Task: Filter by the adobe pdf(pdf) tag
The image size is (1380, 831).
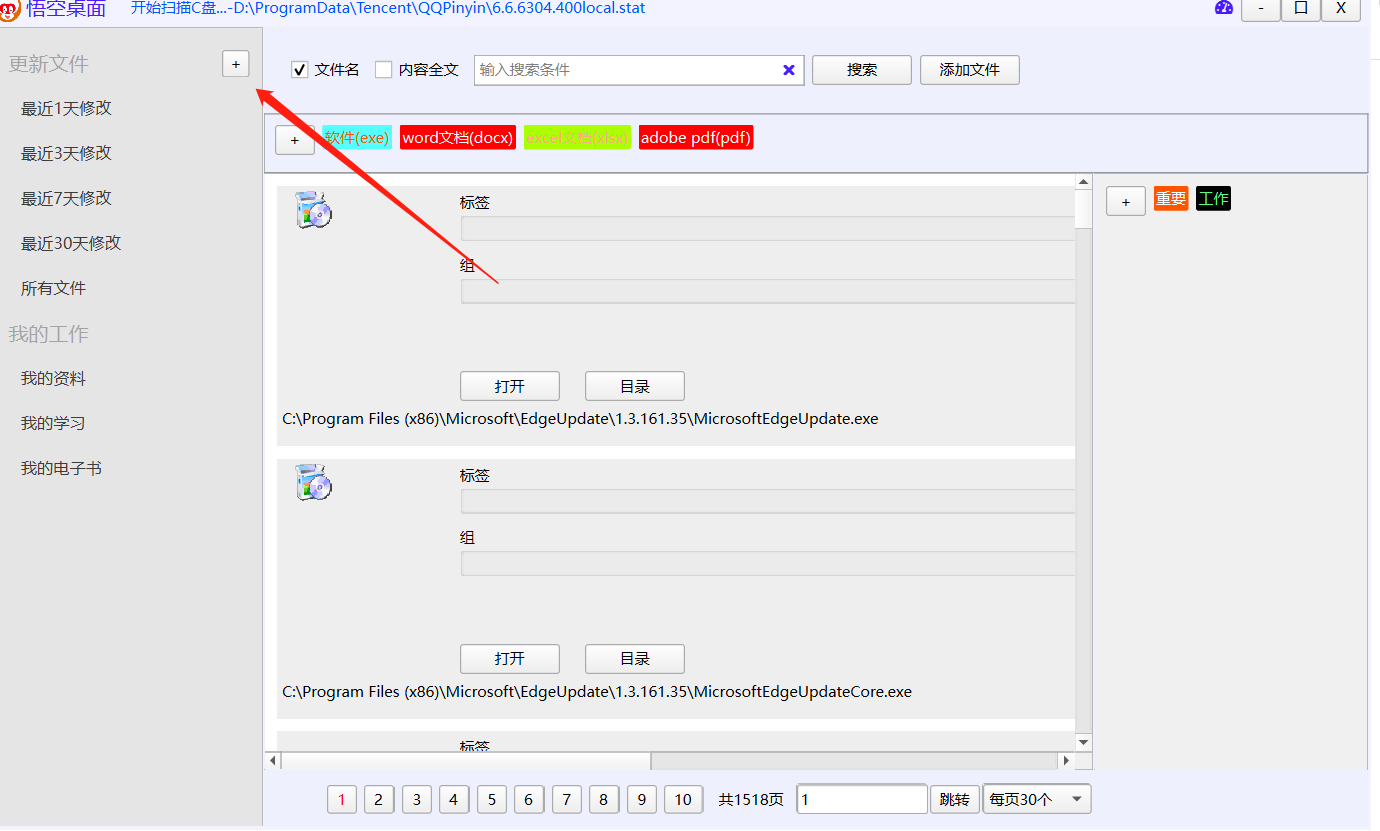Action: [x=696, y=138]
